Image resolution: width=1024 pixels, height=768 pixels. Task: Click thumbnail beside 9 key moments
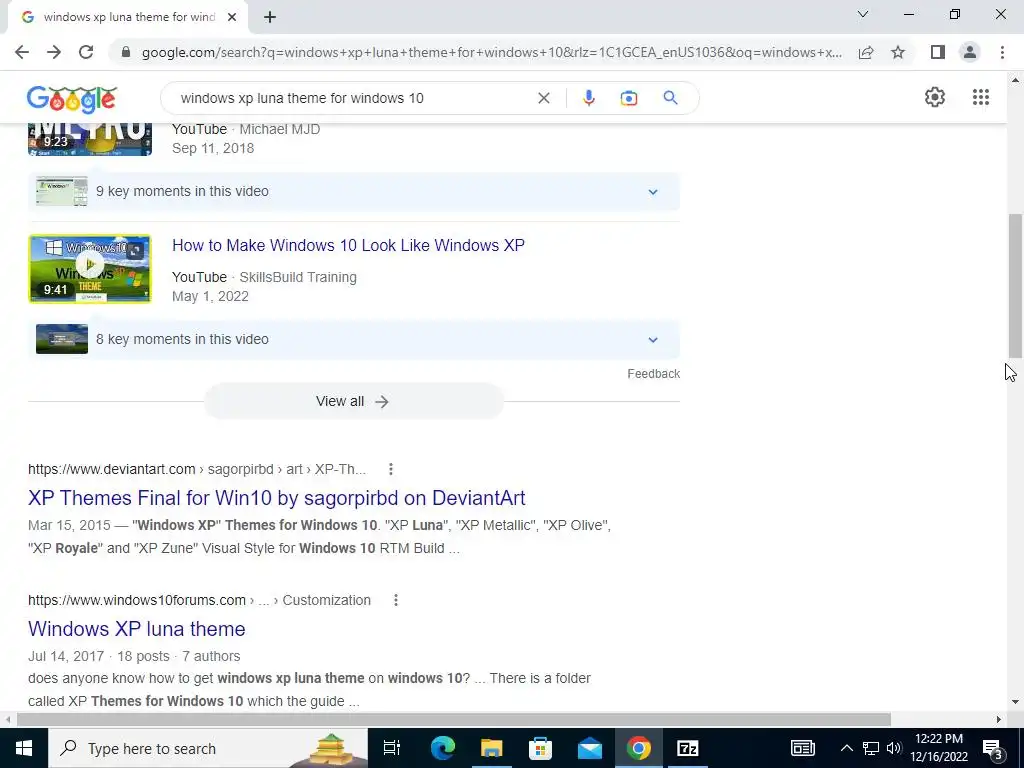pyautogui.click(x=61, y=191)
